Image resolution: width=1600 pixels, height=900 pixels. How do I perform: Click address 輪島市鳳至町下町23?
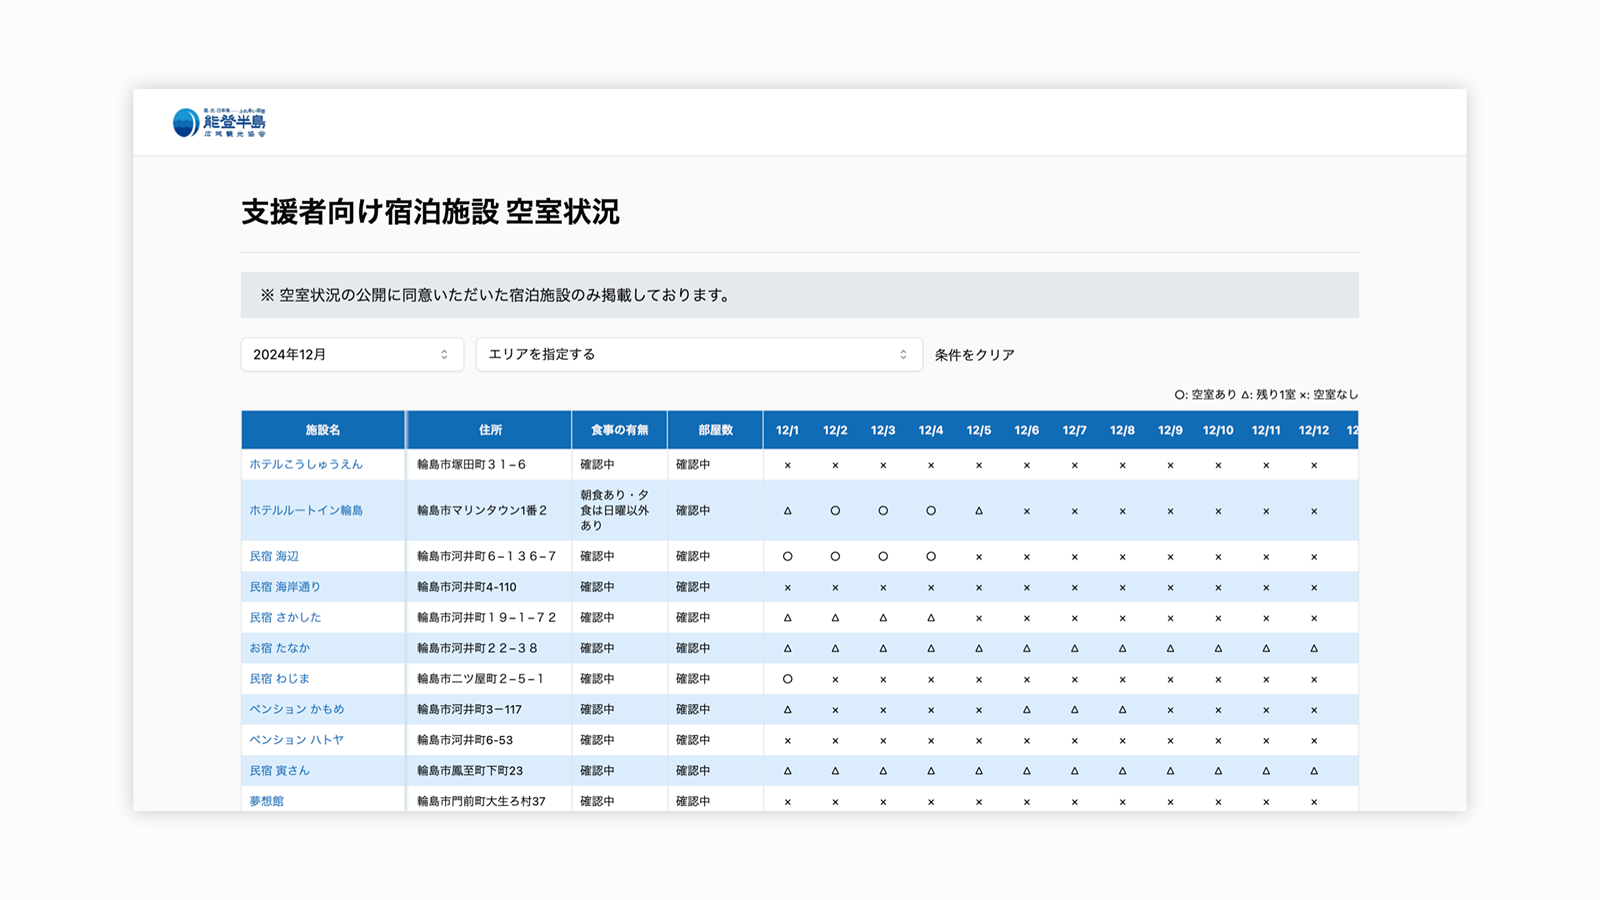(470, 771)
